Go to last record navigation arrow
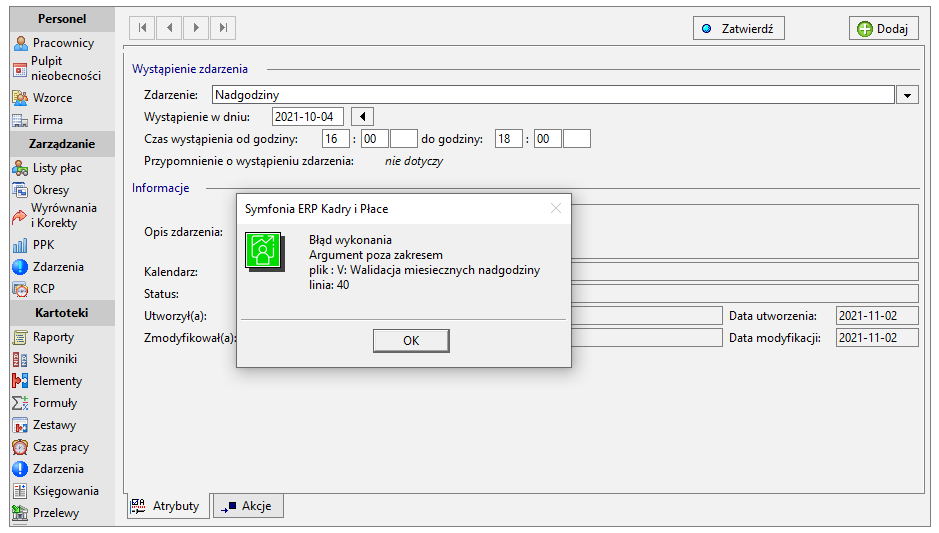The width and height of the screenshot is (939, 533). pos(223,28)
